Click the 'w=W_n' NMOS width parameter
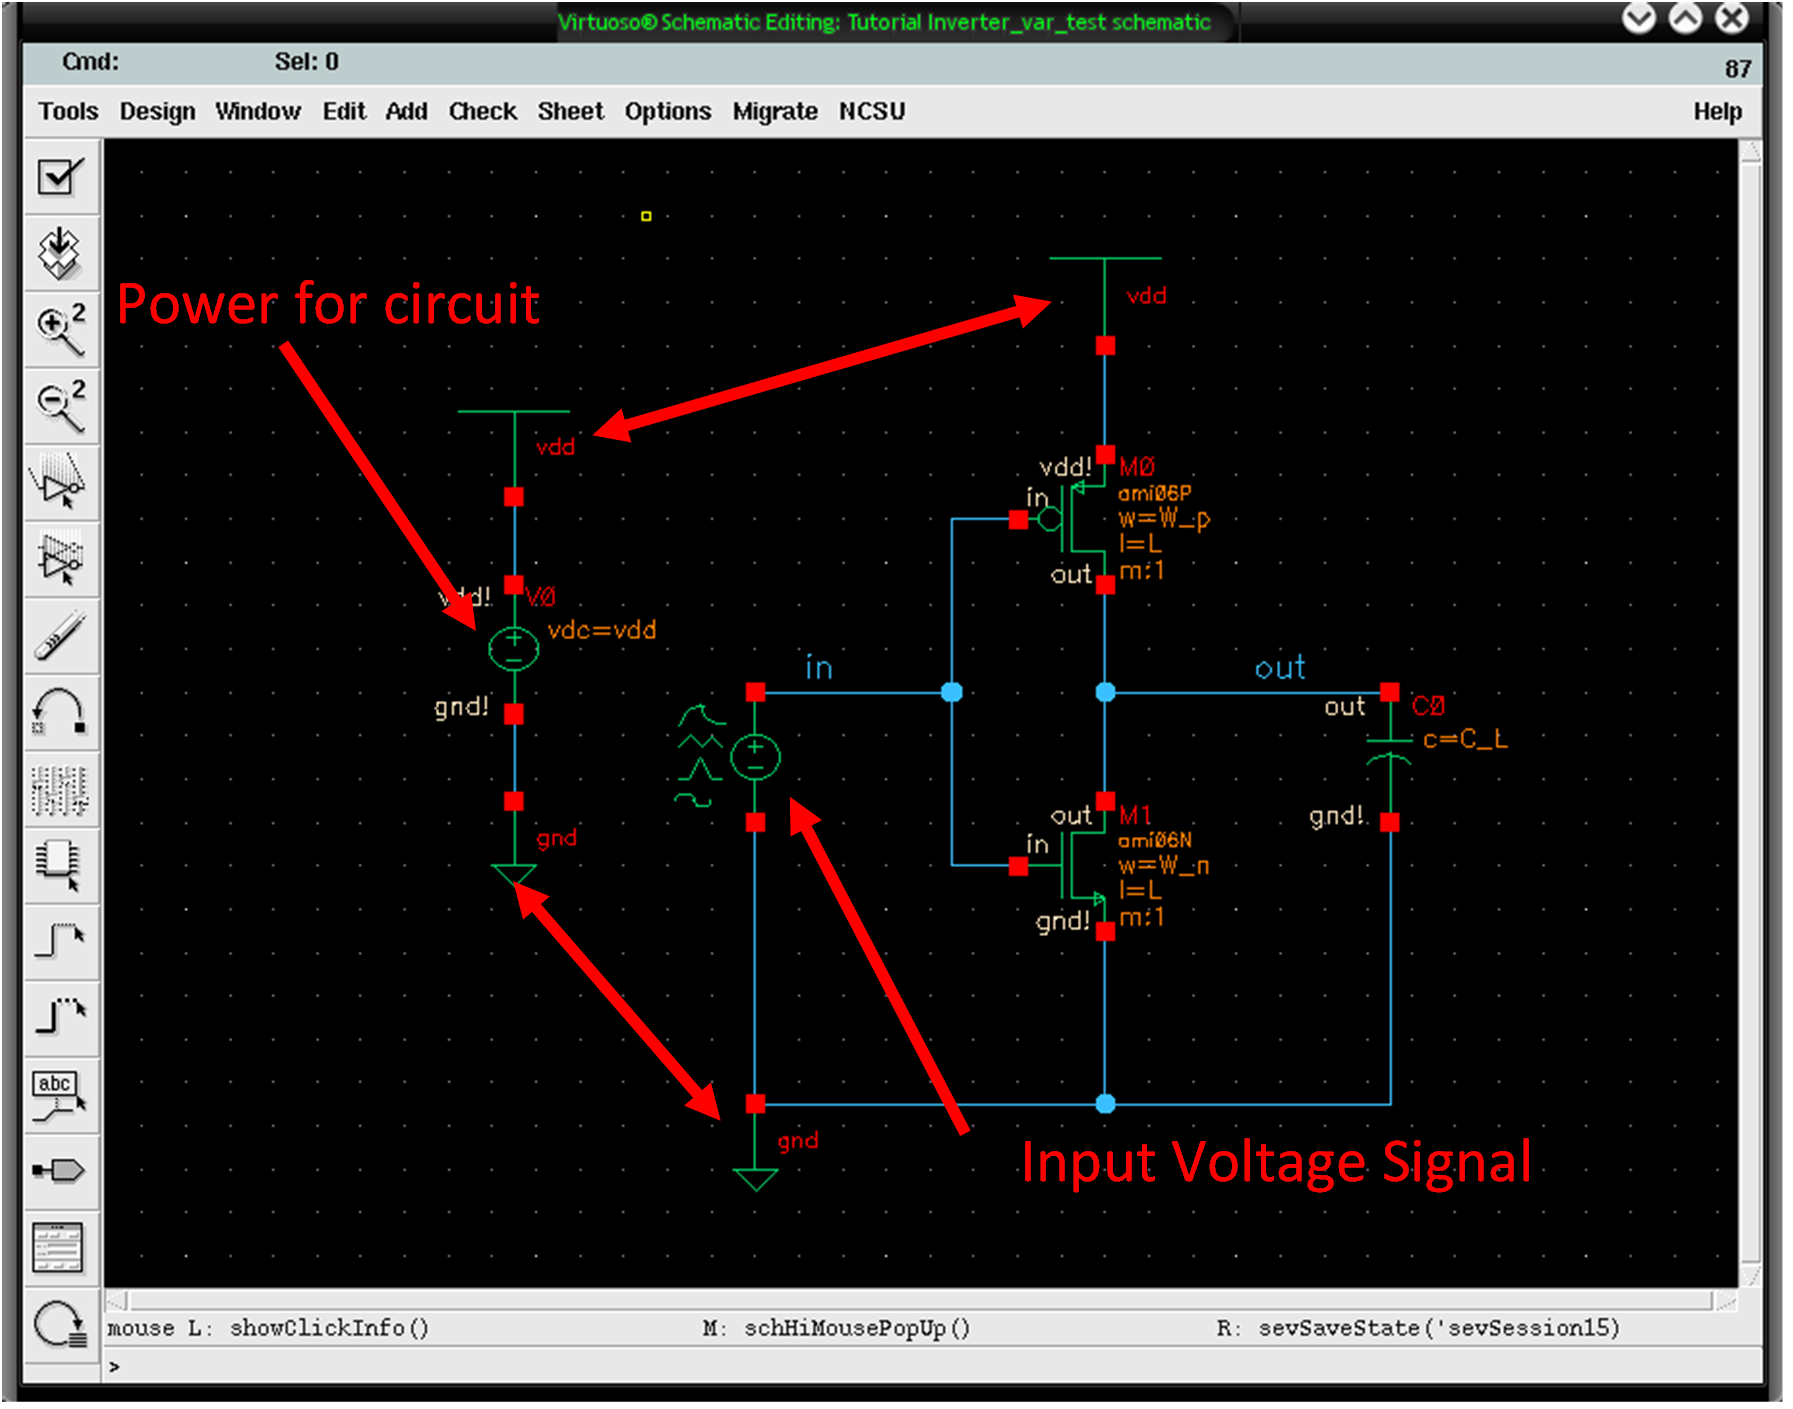The image size is (1793, 1409). 1164,865
